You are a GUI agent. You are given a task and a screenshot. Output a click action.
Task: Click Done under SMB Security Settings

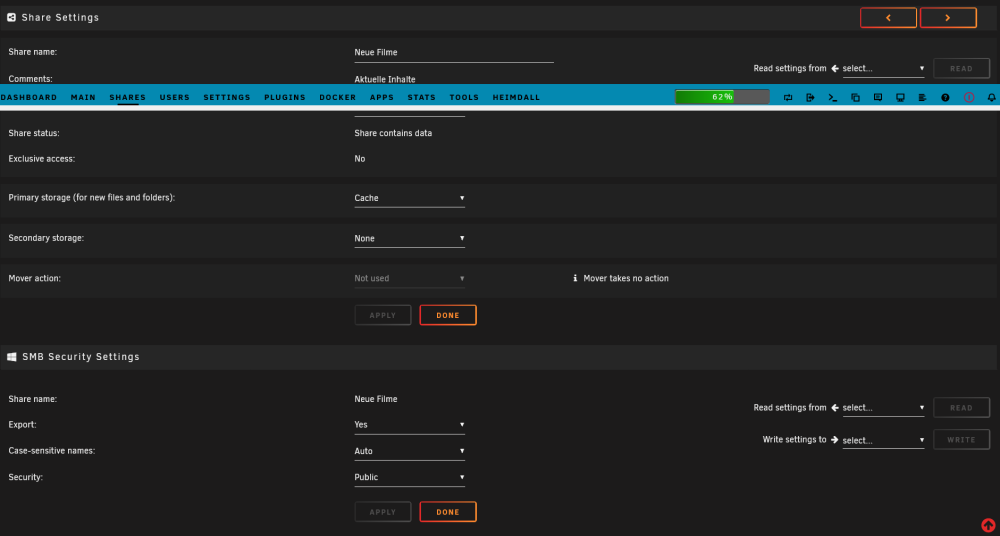[x=448, y=512]
